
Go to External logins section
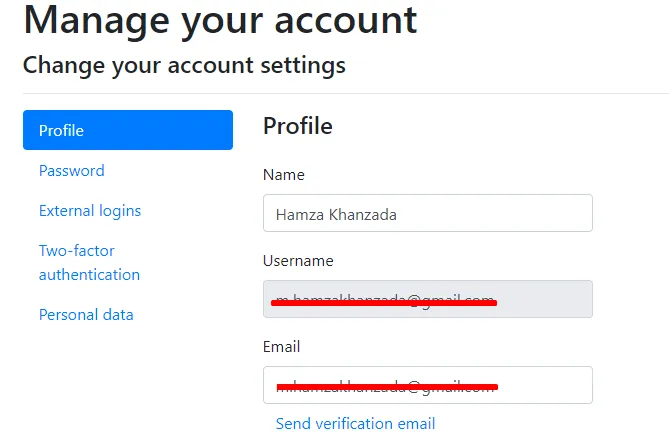(x=90, y=211)
